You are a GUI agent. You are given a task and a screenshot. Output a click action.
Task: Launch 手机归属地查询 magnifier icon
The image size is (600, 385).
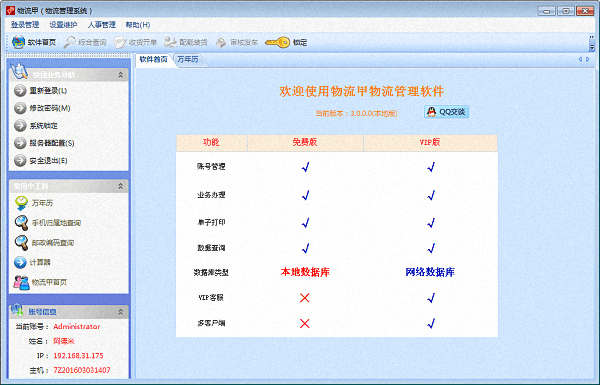pyautogui.click(x=21, y=223)
